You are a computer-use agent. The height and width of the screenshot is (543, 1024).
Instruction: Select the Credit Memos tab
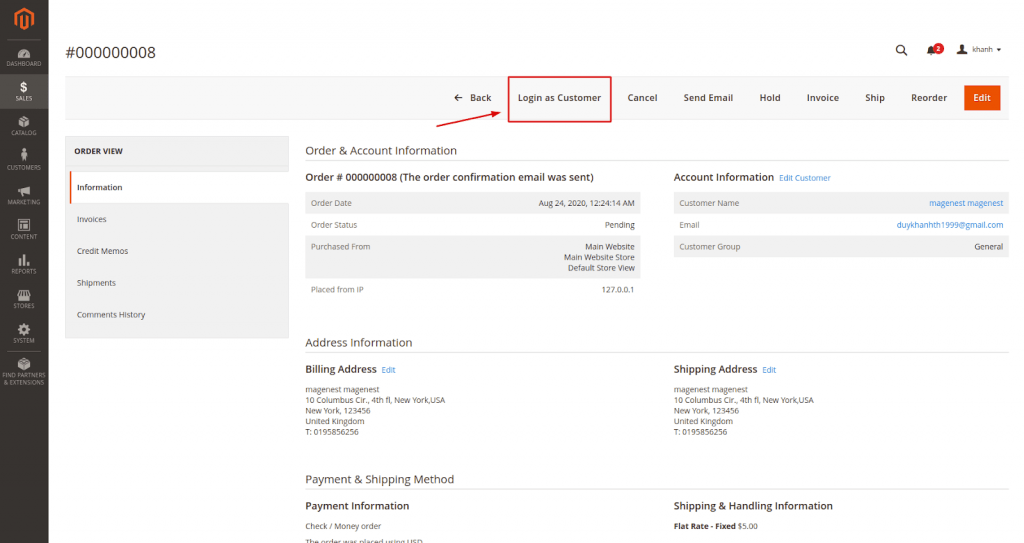pyautogui.click(x=102, y=251)
